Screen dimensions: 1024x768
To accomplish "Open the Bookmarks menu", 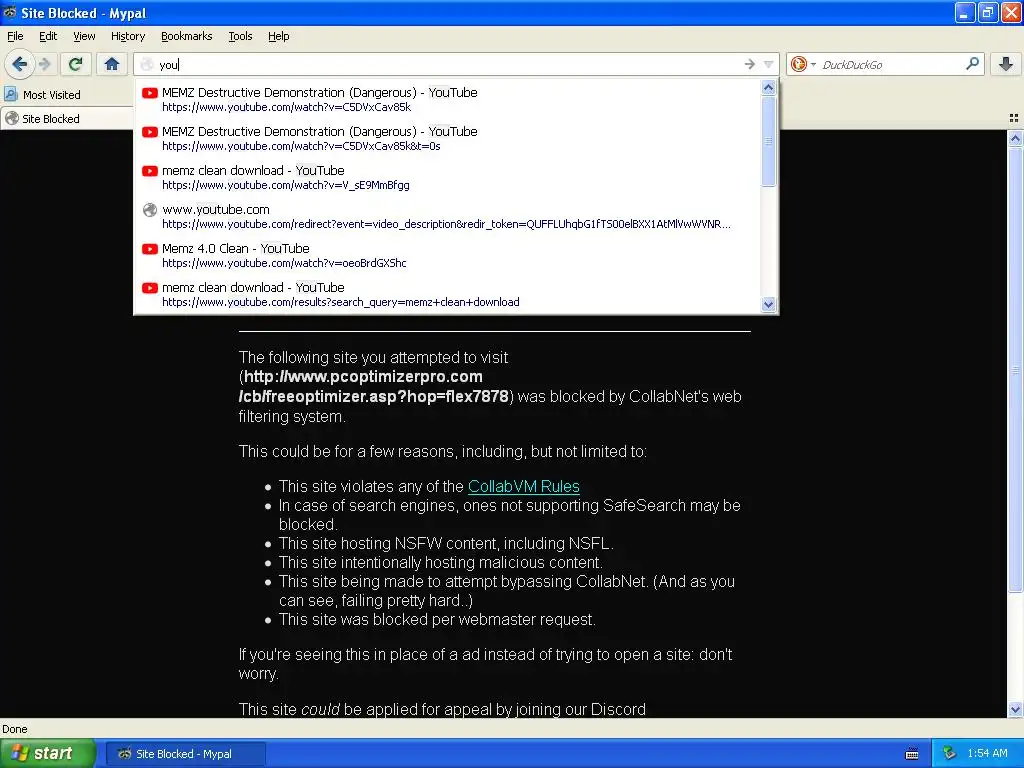I will tap(186, 36).
